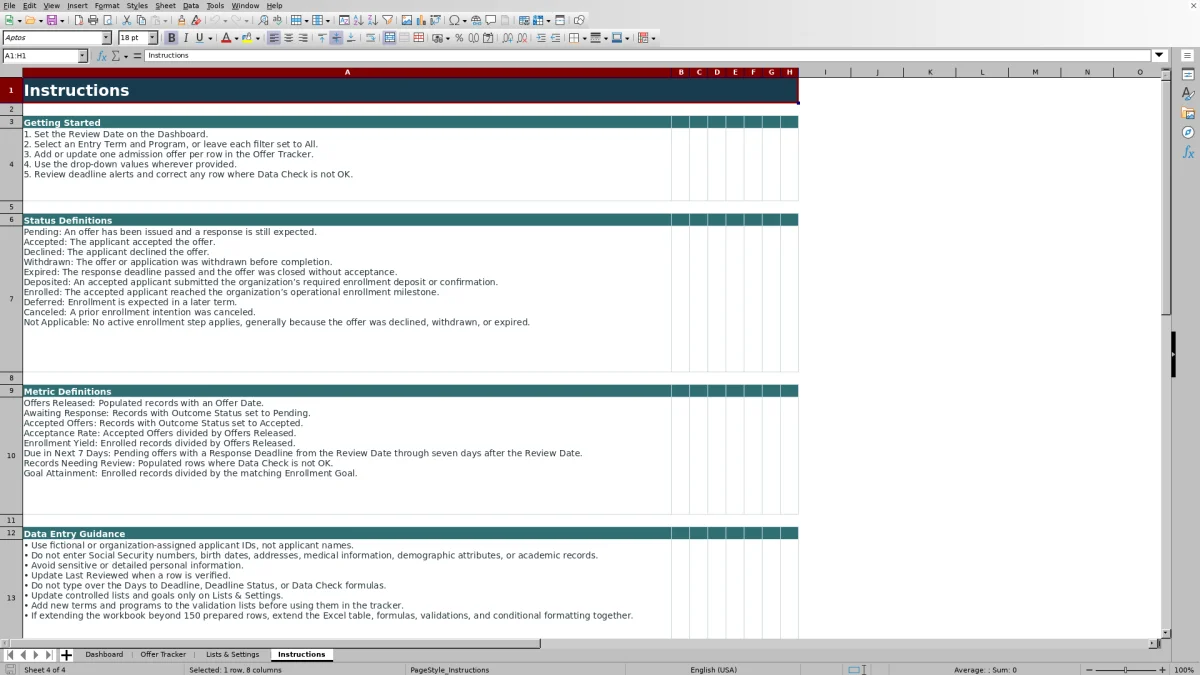Click the Save document icon
Viewport: 1200px width, 675px height.
51,20
